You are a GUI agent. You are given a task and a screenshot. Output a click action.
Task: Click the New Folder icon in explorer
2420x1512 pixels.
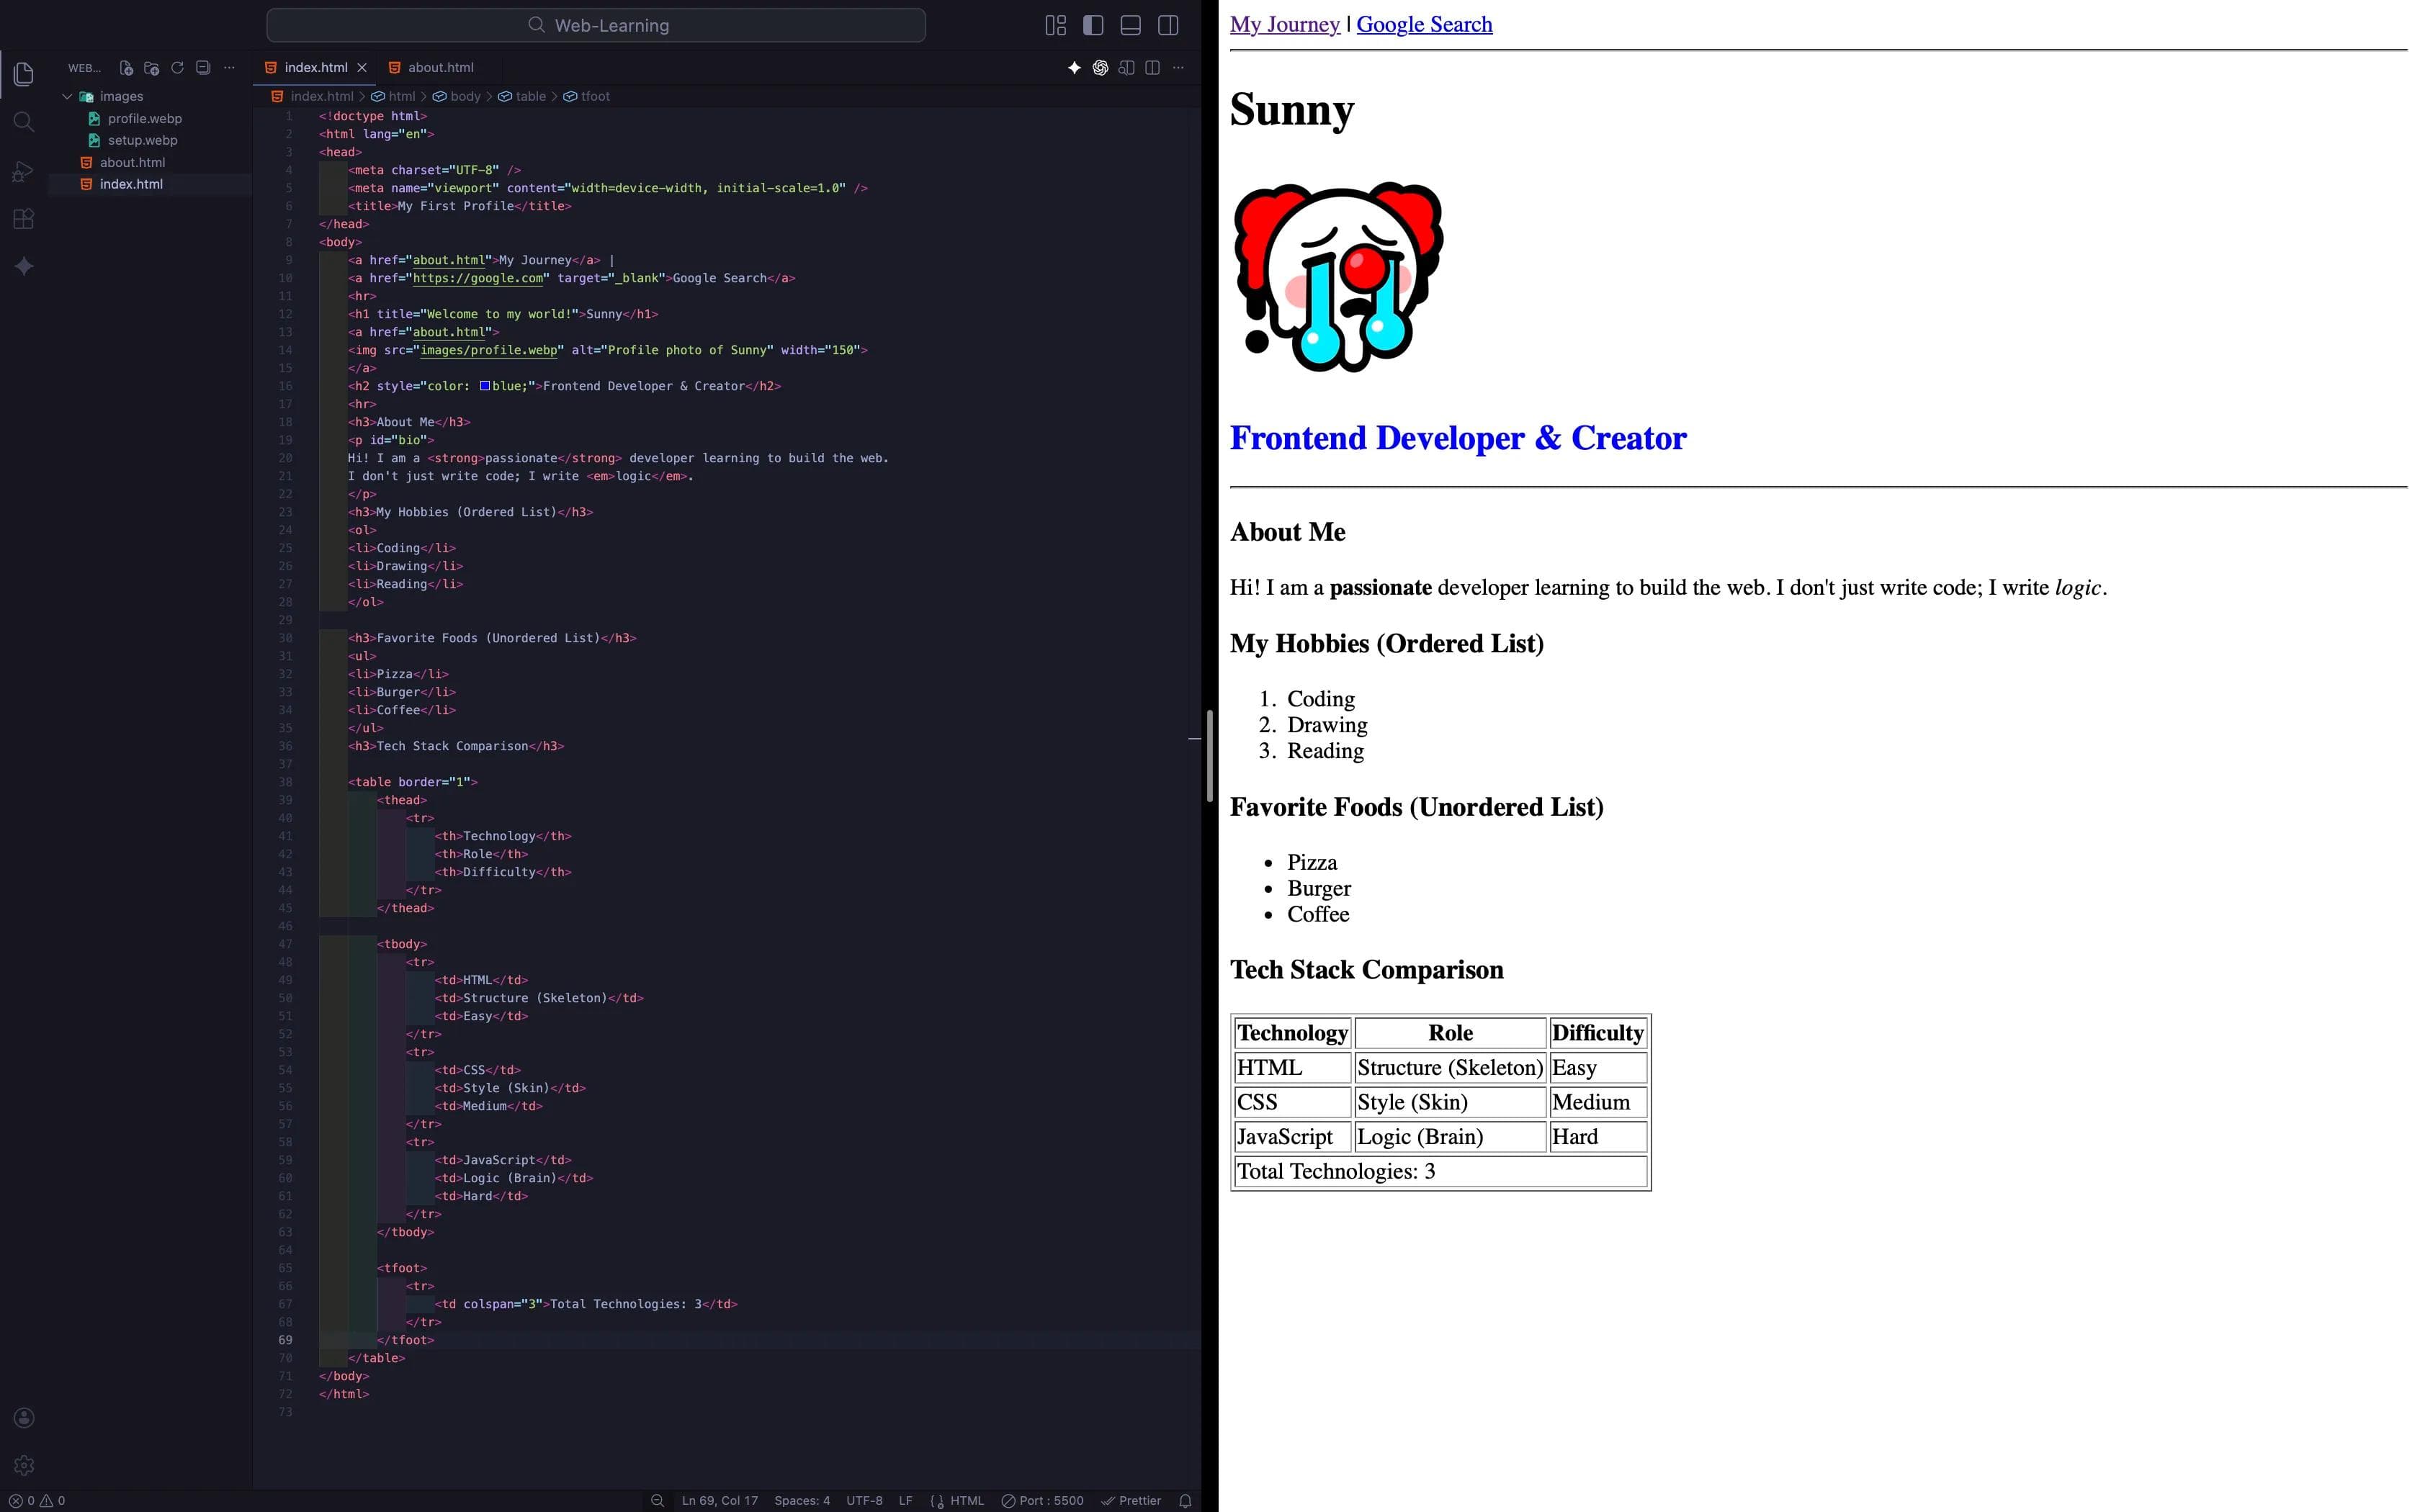click(152, 68)
